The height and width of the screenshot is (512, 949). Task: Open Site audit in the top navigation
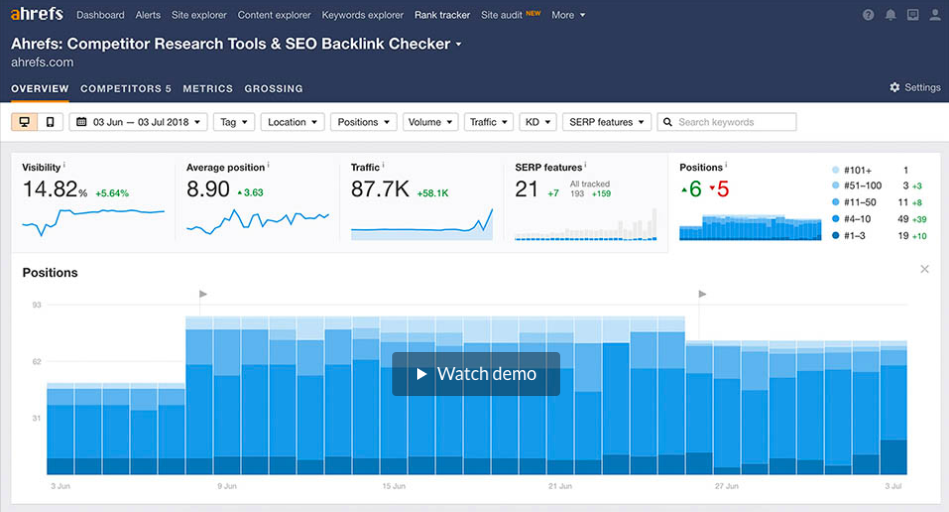(501, 15)
